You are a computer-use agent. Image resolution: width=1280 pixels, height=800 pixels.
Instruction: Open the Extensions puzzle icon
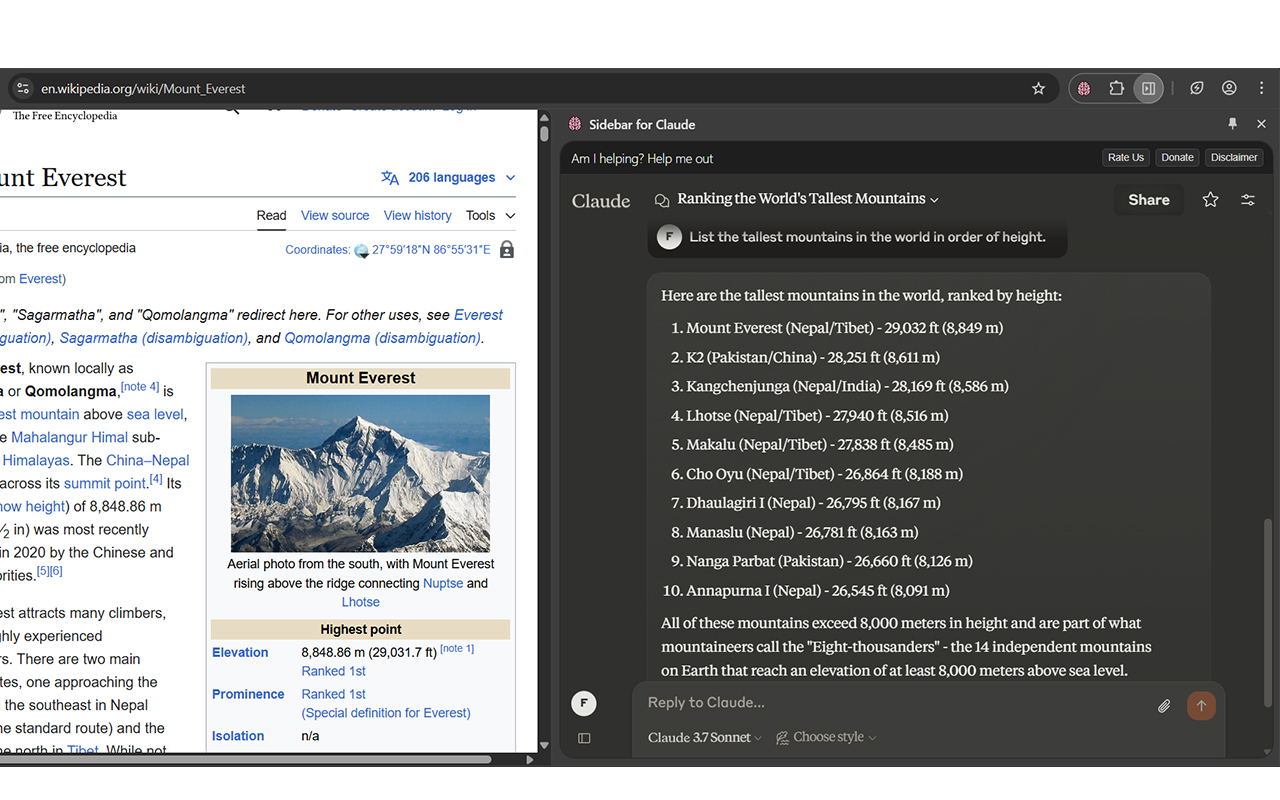pyautogui.click(x=1116, y=88)
